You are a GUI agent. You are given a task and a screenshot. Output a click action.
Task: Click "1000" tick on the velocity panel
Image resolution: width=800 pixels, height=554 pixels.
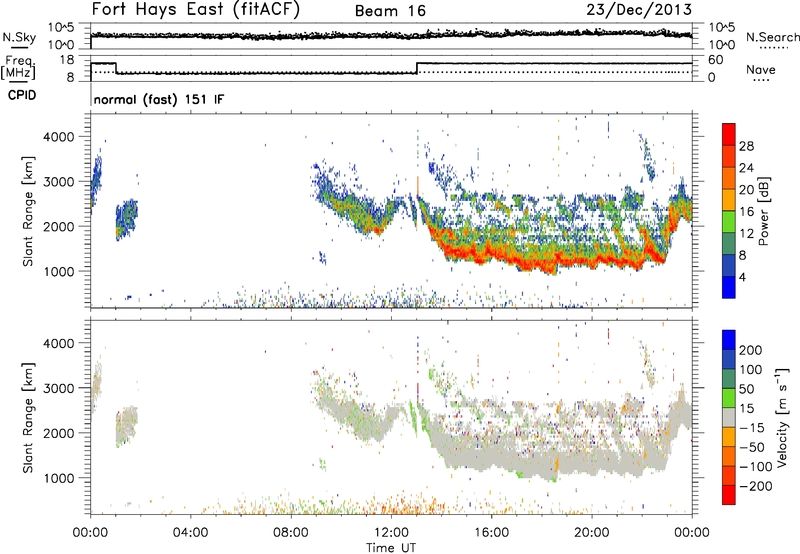coord(59,478)
